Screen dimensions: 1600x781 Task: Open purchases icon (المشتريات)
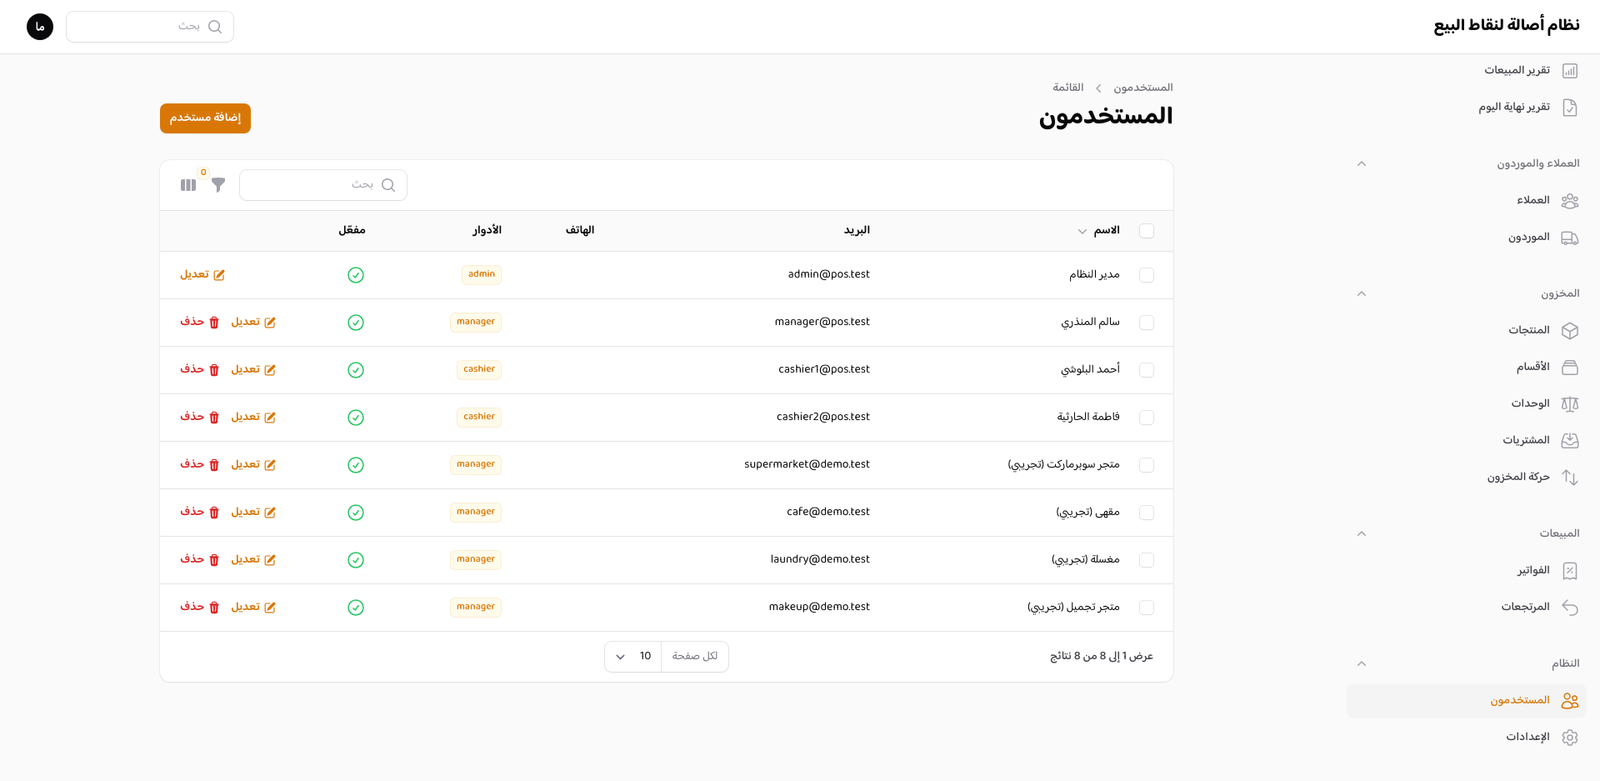pyautogui.click(x=1570, y=441)
